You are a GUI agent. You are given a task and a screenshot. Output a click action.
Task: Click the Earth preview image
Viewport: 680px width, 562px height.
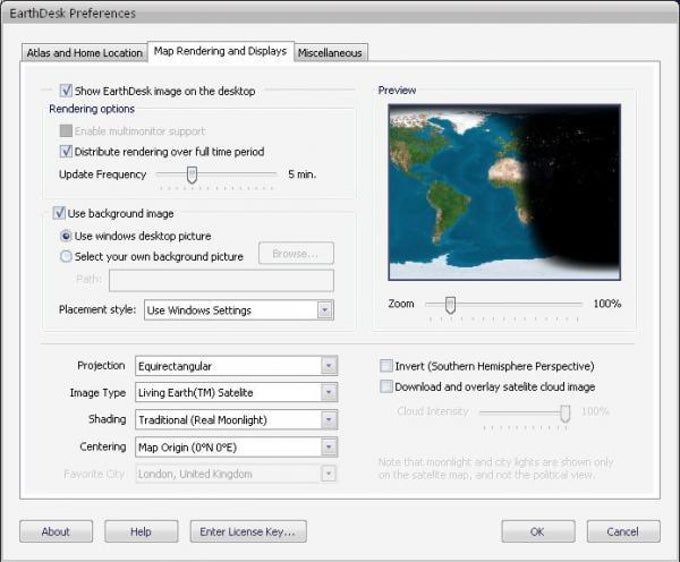tap(504, 192)
